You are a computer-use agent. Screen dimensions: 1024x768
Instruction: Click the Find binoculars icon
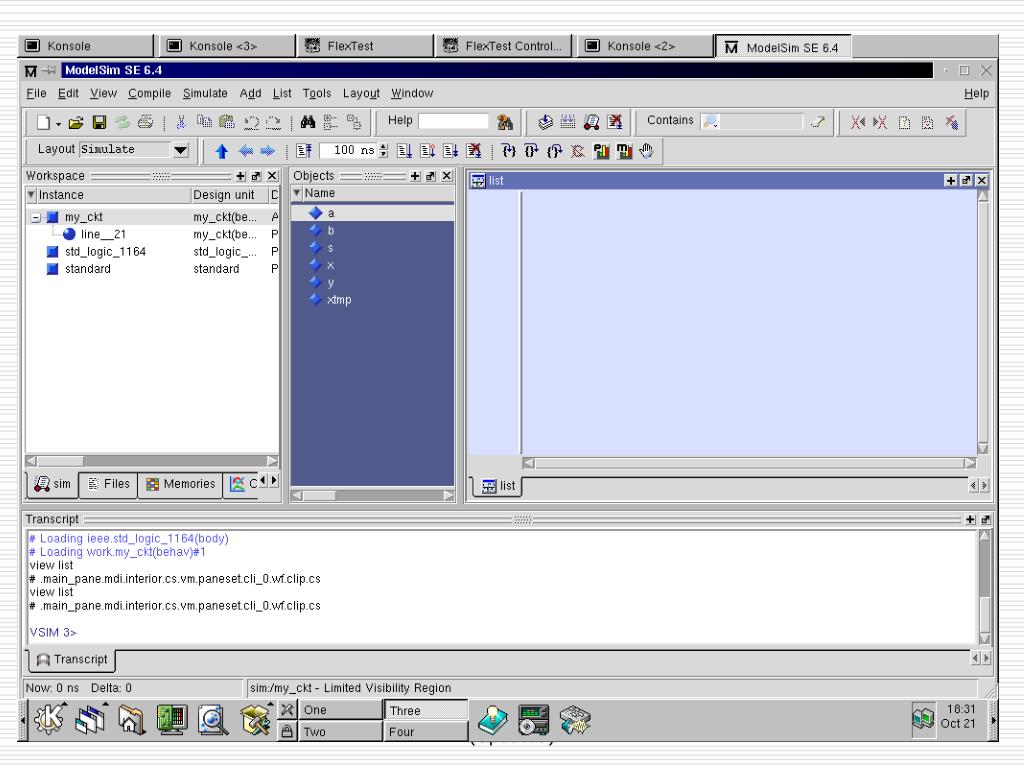point(308,122)
